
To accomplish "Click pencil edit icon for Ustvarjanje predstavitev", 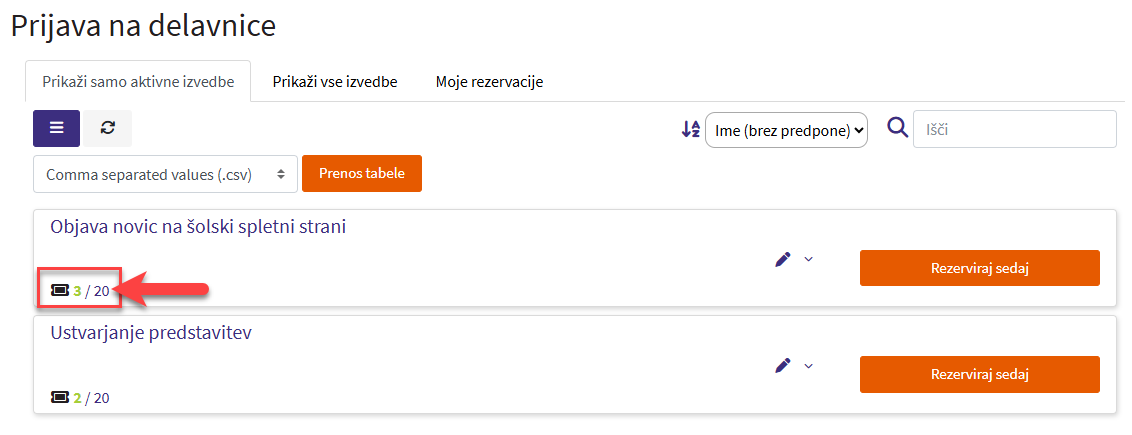I will pyautogui.click(x=783, y=365).
